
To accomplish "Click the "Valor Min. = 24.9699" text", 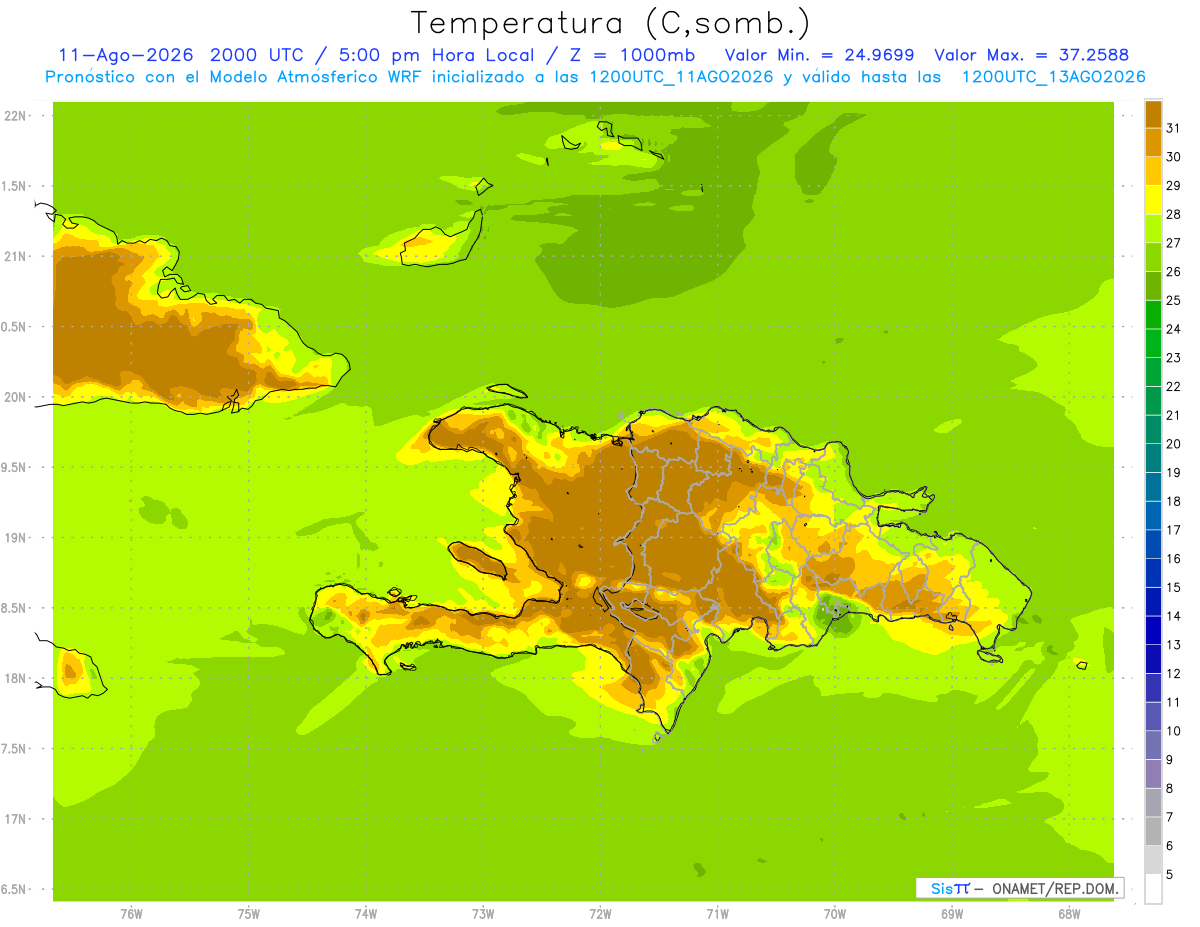I will pyautogui.click(x=819, y=55).
